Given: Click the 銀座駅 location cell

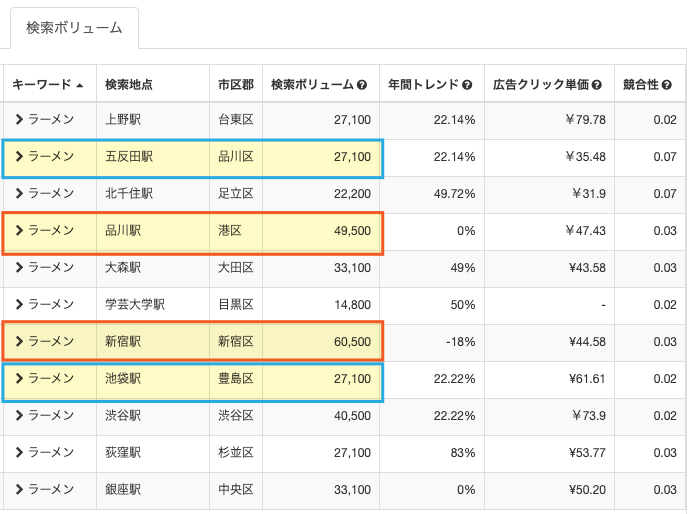Looking at the screenshot, I should pyautogui.click(x=153, y=490).
